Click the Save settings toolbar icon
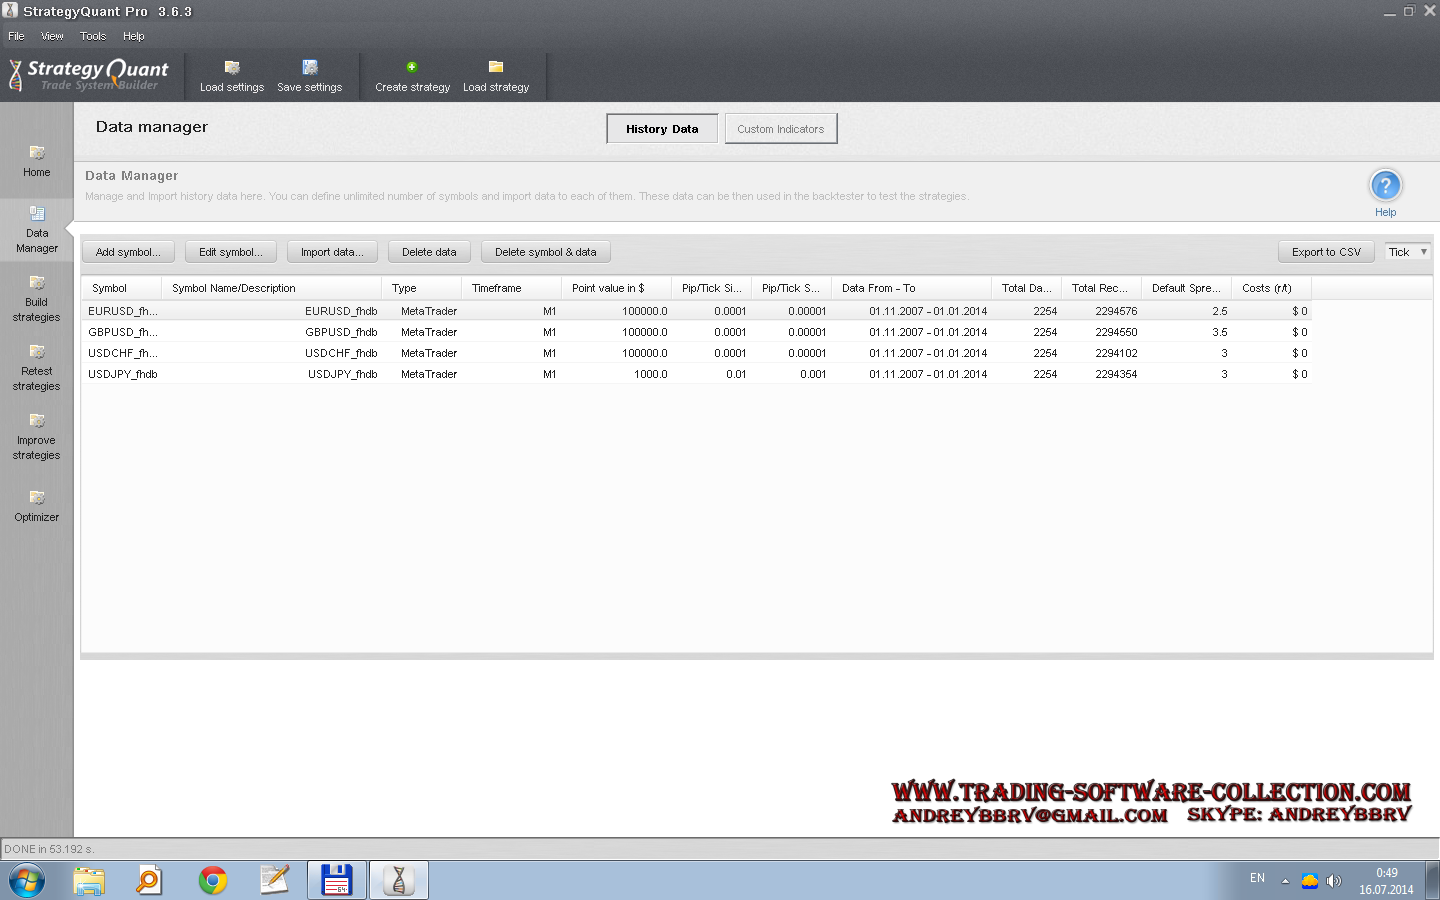 coord(310,68)
